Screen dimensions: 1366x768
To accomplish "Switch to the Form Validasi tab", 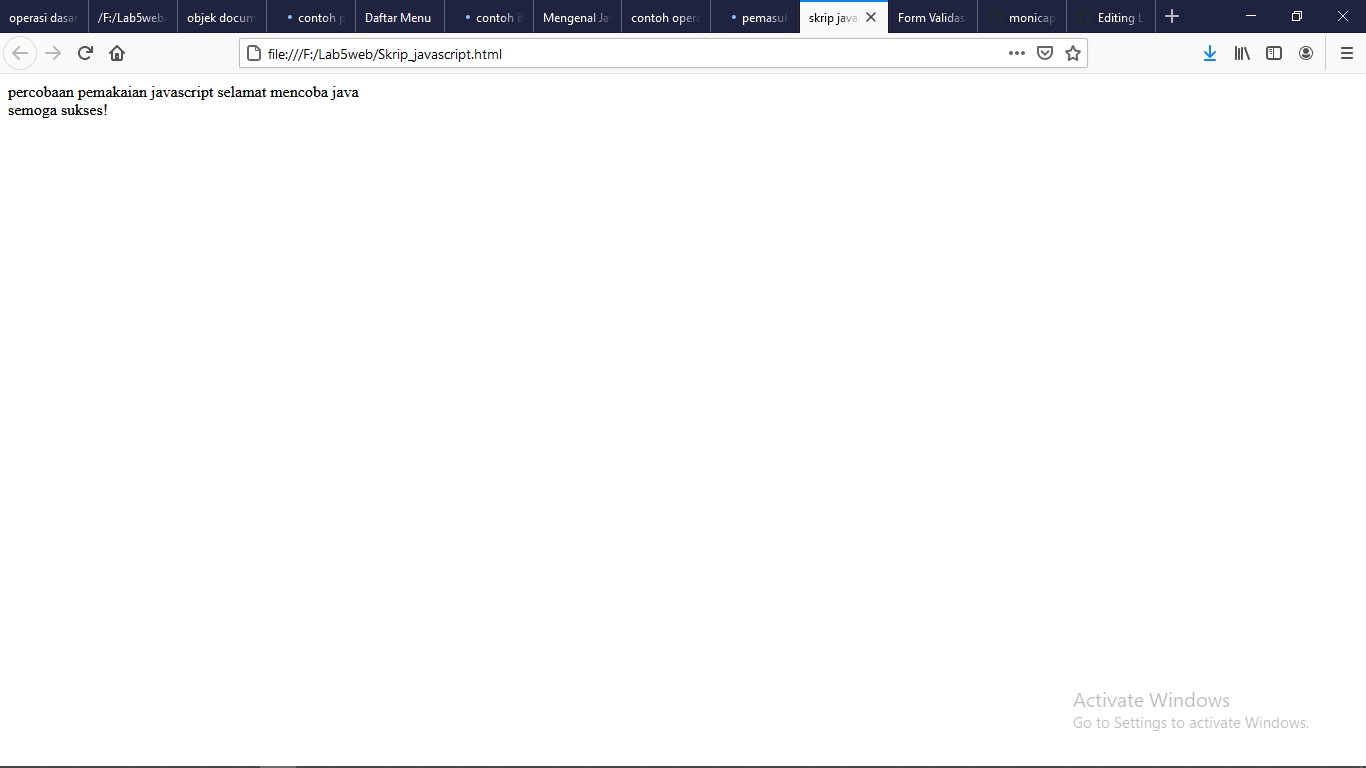I will coord(930,16).
